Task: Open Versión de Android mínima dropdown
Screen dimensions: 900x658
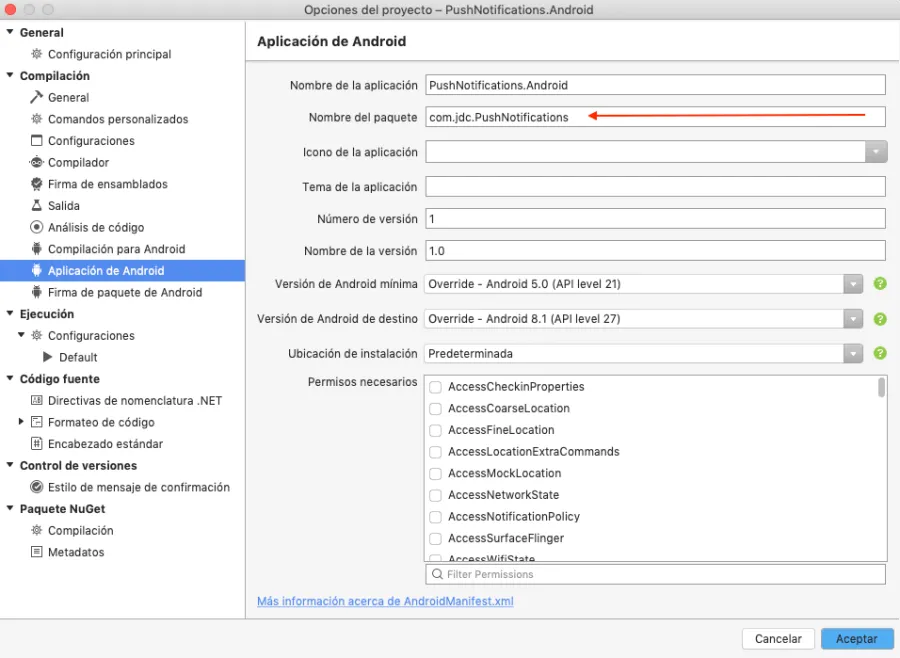Action: click(x=854, y=284)
